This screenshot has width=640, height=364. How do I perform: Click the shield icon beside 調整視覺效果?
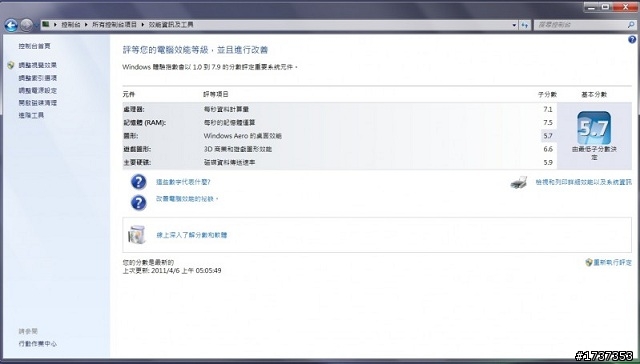(11, 65)
